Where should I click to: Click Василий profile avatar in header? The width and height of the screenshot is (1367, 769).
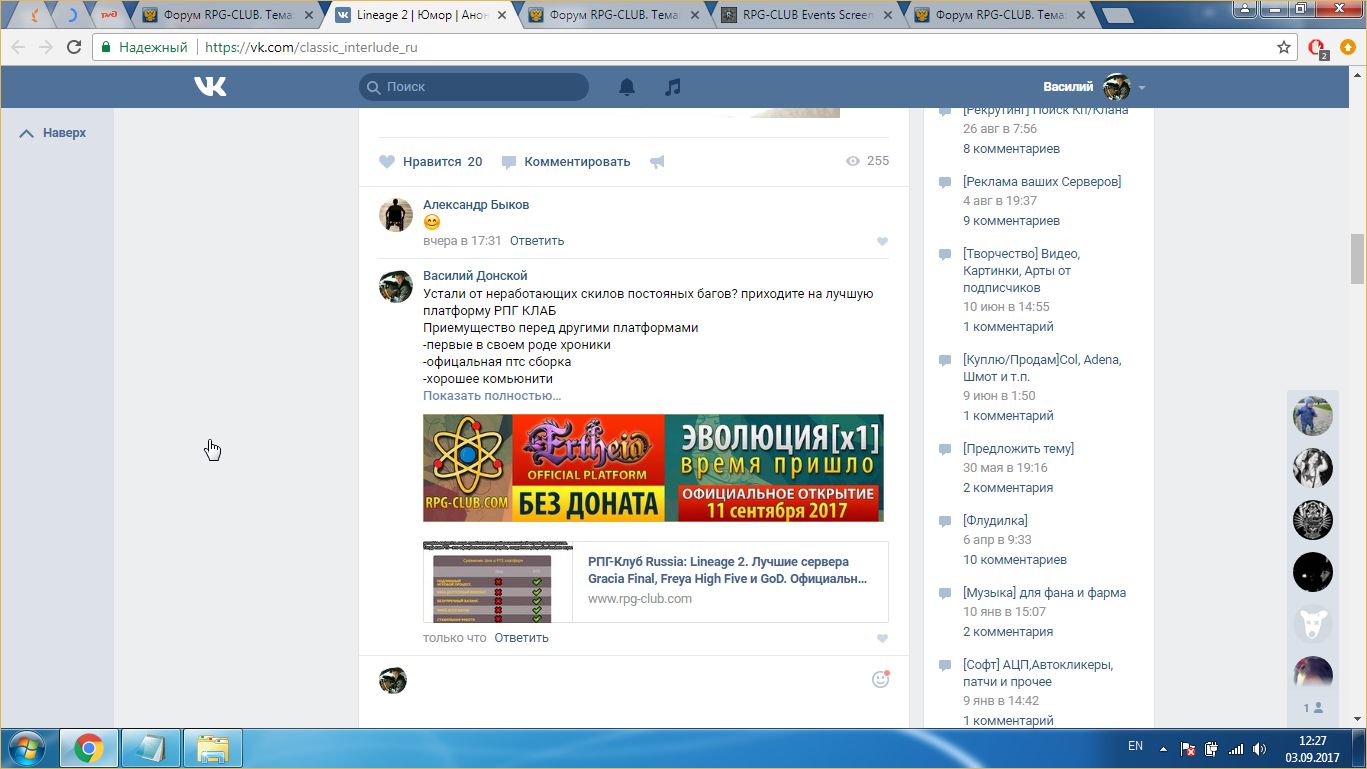[x=1116, y=87]
